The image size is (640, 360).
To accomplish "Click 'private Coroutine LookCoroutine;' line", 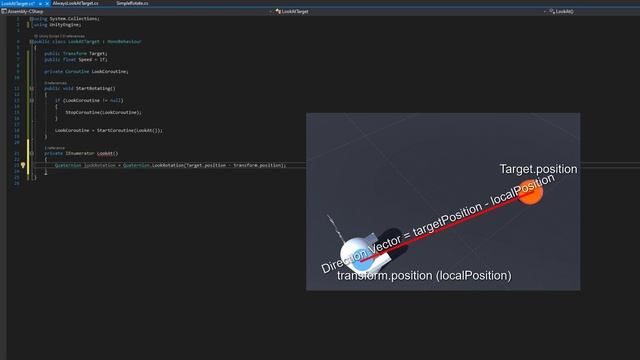I will (x=86, y=71).
